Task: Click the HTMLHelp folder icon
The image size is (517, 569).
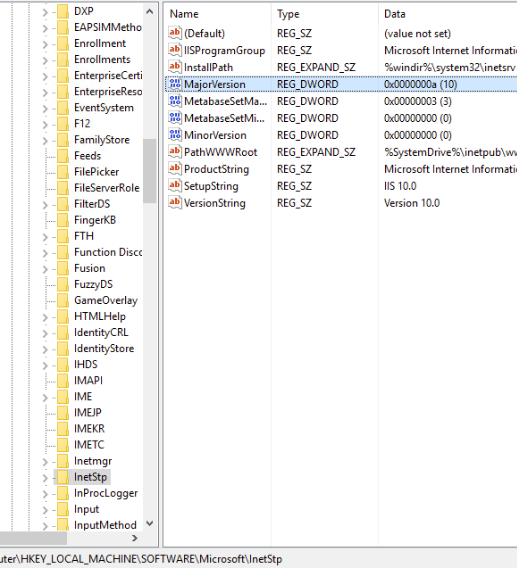Action: point(63,316)
